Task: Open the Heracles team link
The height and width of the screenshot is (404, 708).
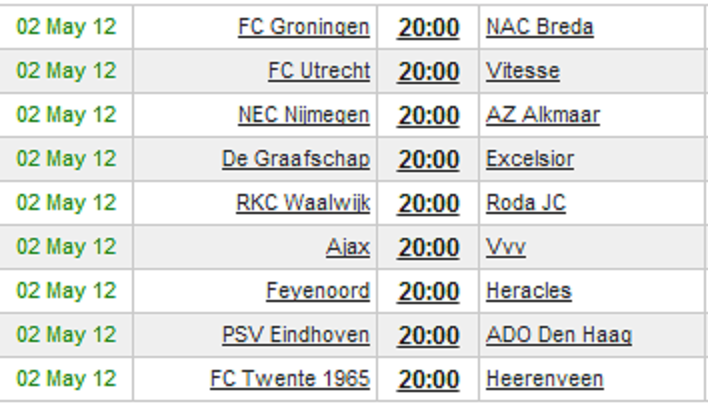Action: pos(529,291)
